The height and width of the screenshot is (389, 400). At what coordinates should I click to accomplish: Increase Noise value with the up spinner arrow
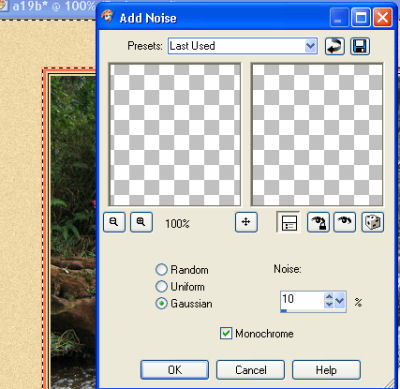pyautogui.click(x=329, y=296)
